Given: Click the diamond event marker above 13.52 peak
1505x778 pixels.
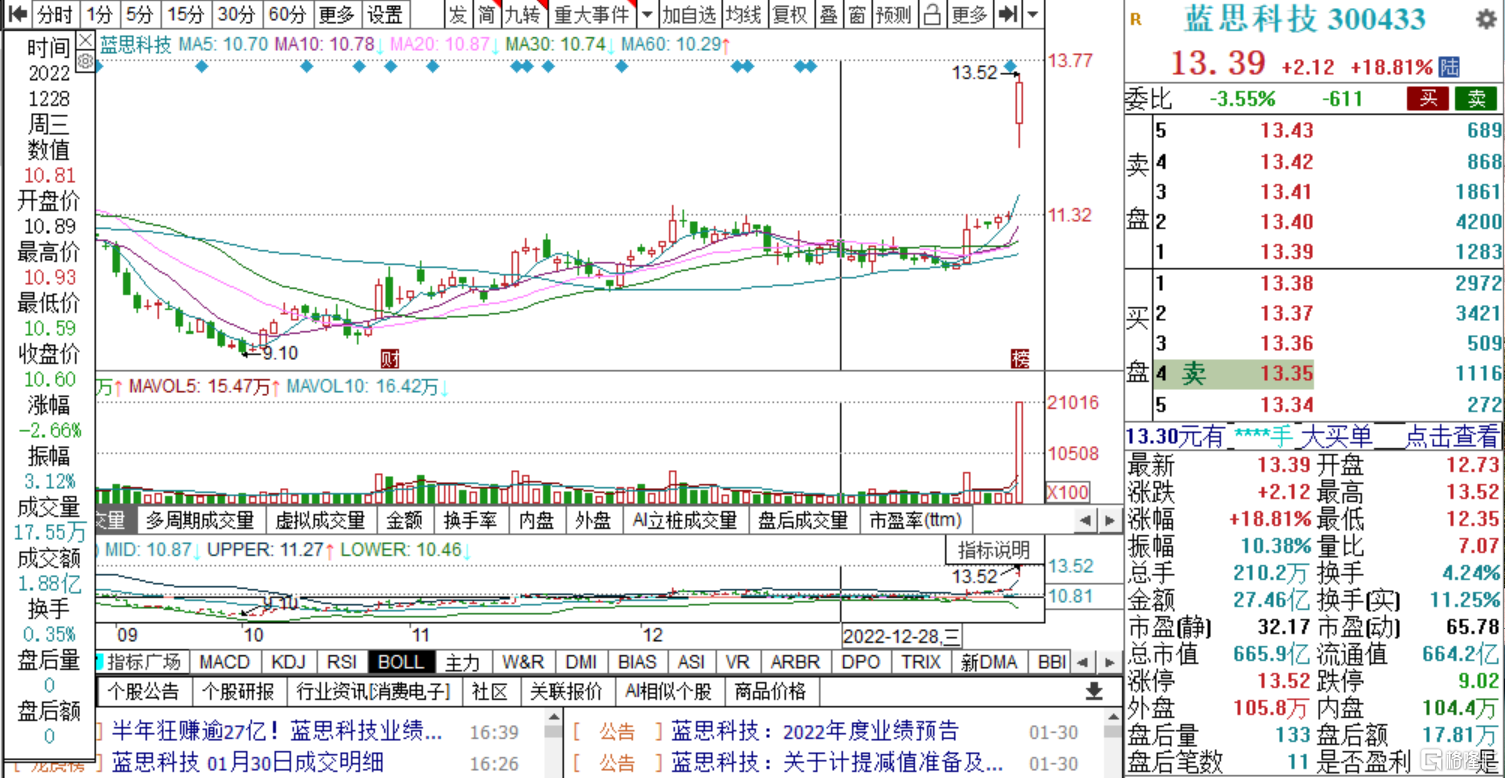Looking at the screenshot, I should [1011, 66].
